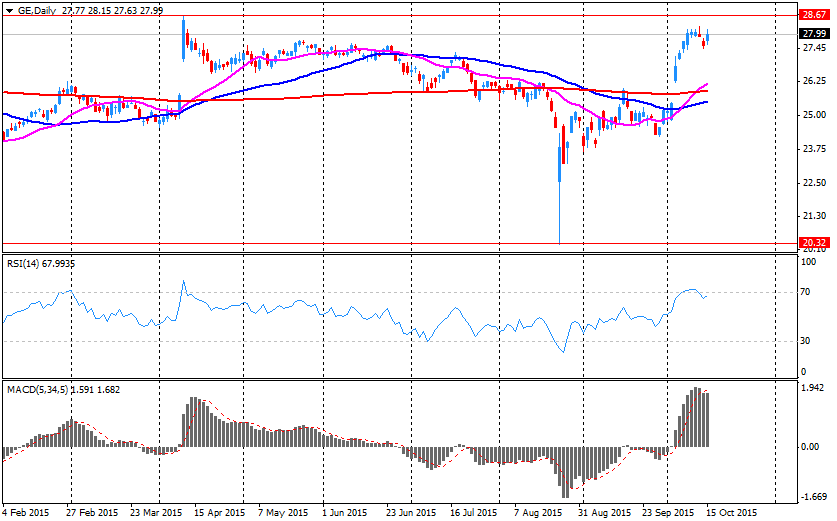Click the MACD 0.00 scale value

coord(811,447)
